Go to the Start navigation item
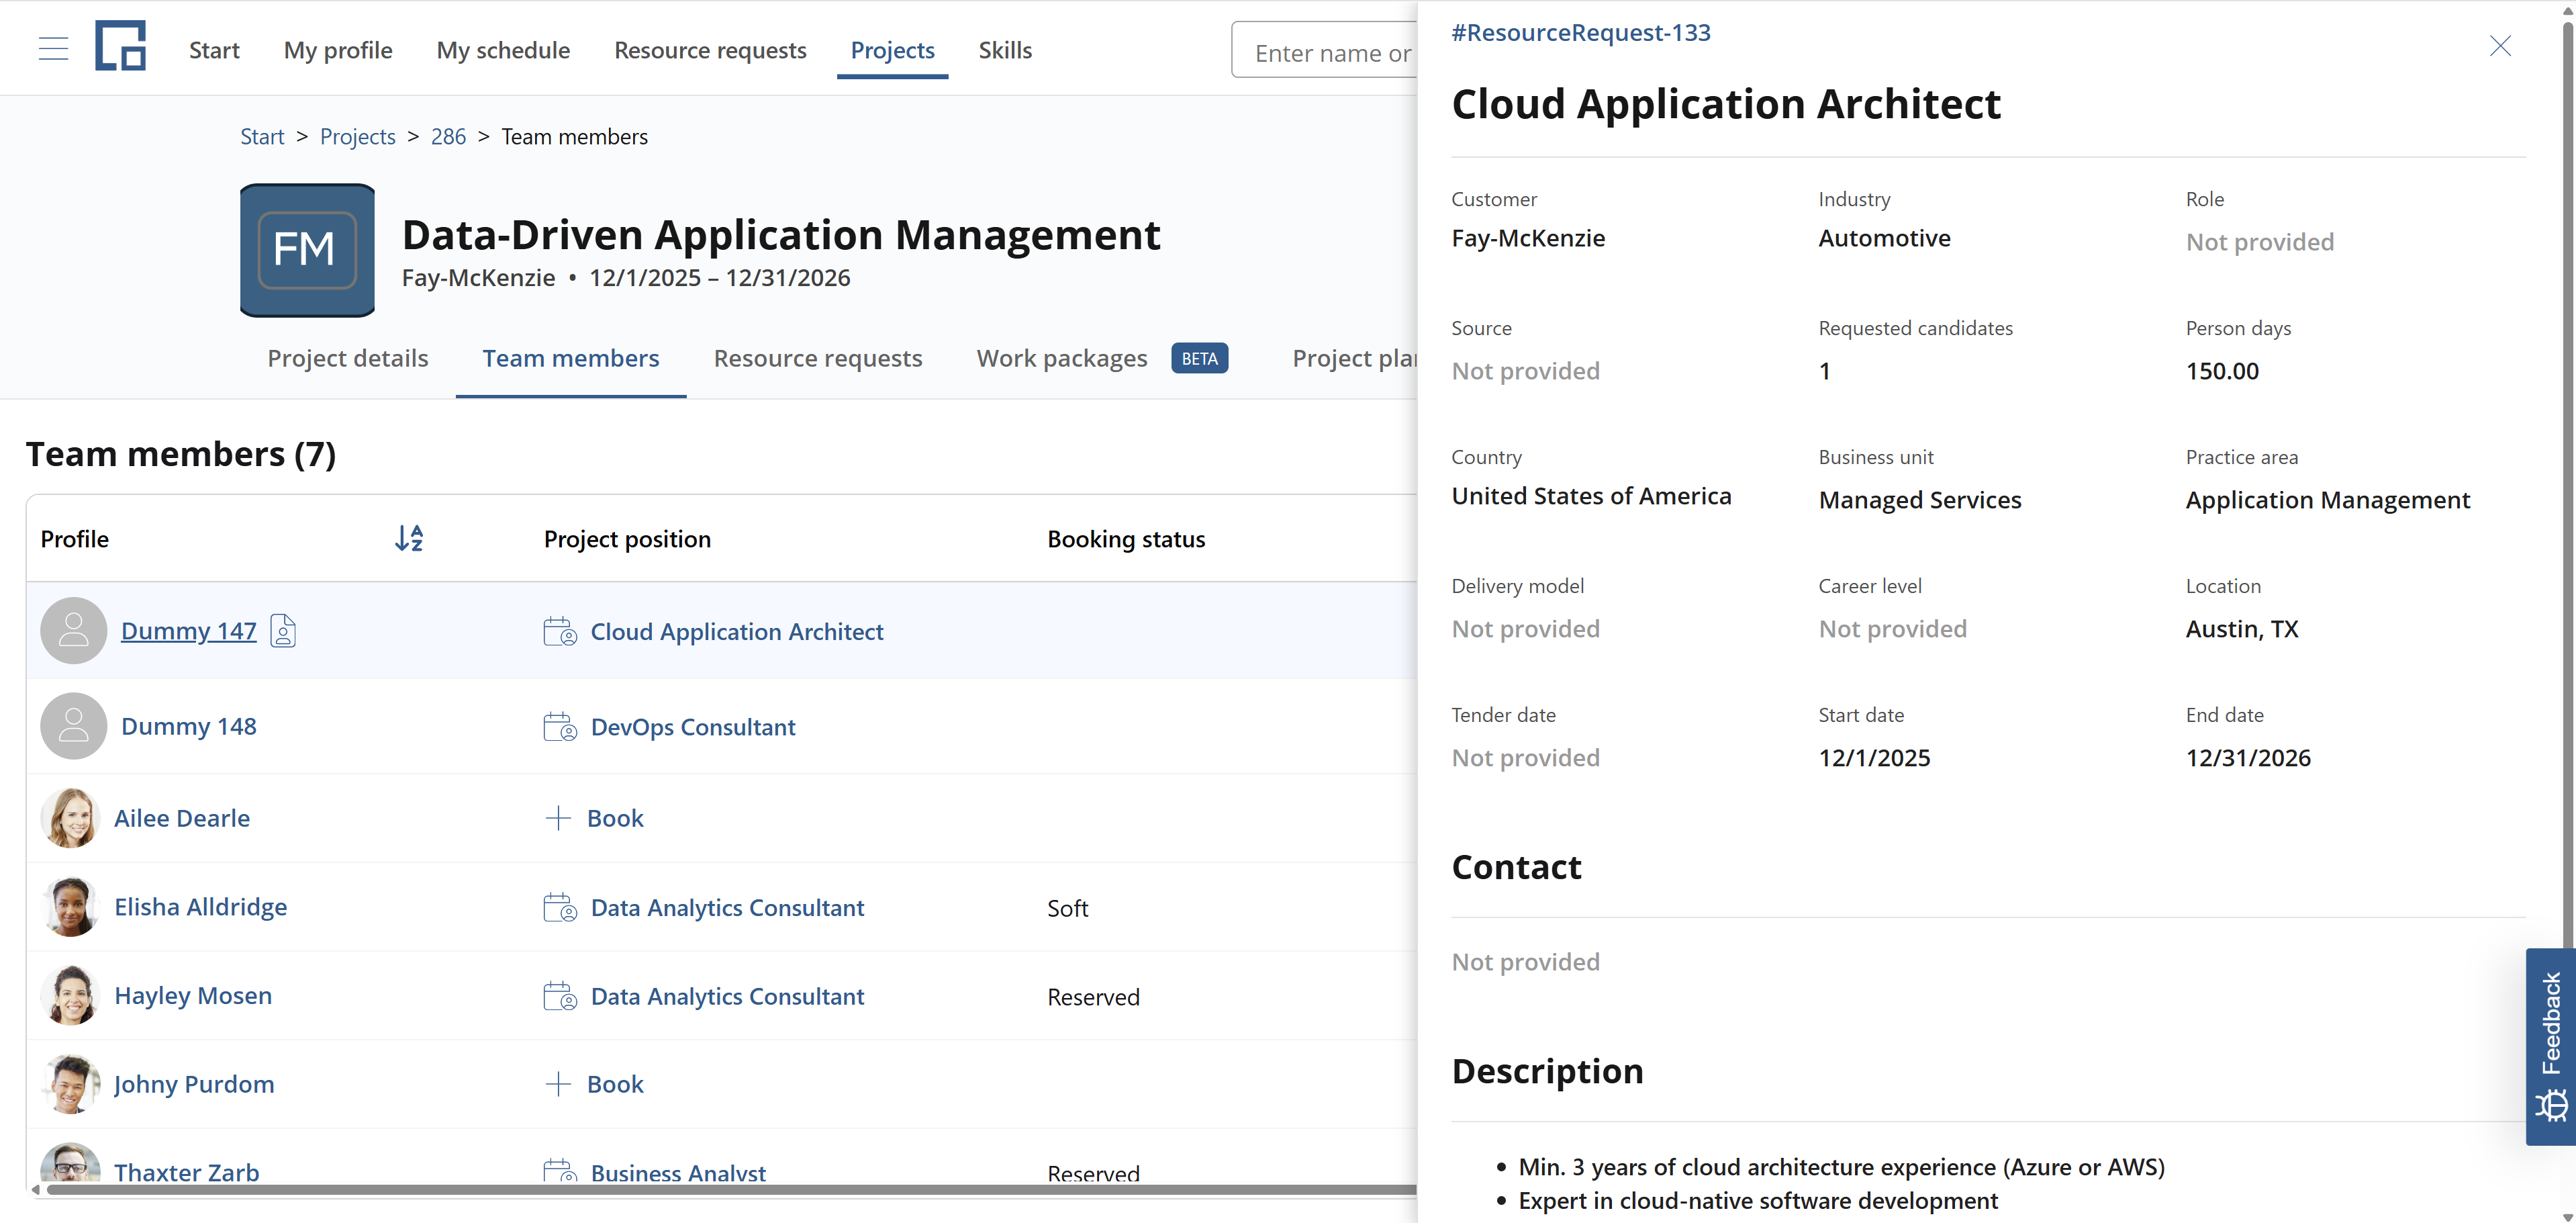Image resolution: width=2576 pixels, height=1223 pixels. pos(214,50)
